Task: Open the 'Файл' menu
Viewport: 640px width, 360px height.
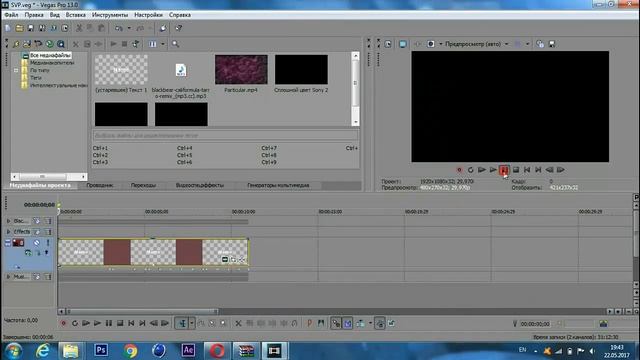Action: 11,15
